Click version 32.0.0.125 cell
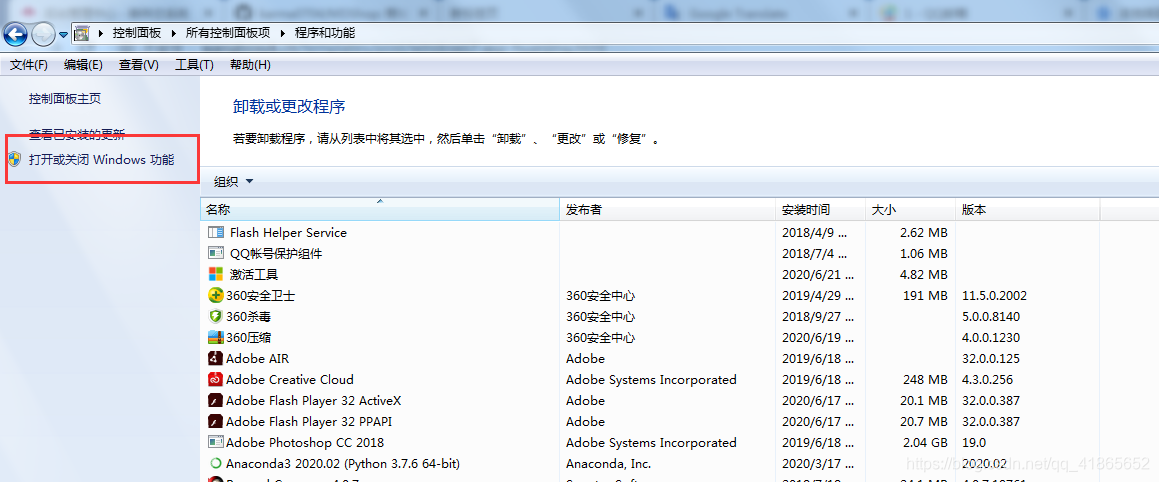 [x=990, y=359]
